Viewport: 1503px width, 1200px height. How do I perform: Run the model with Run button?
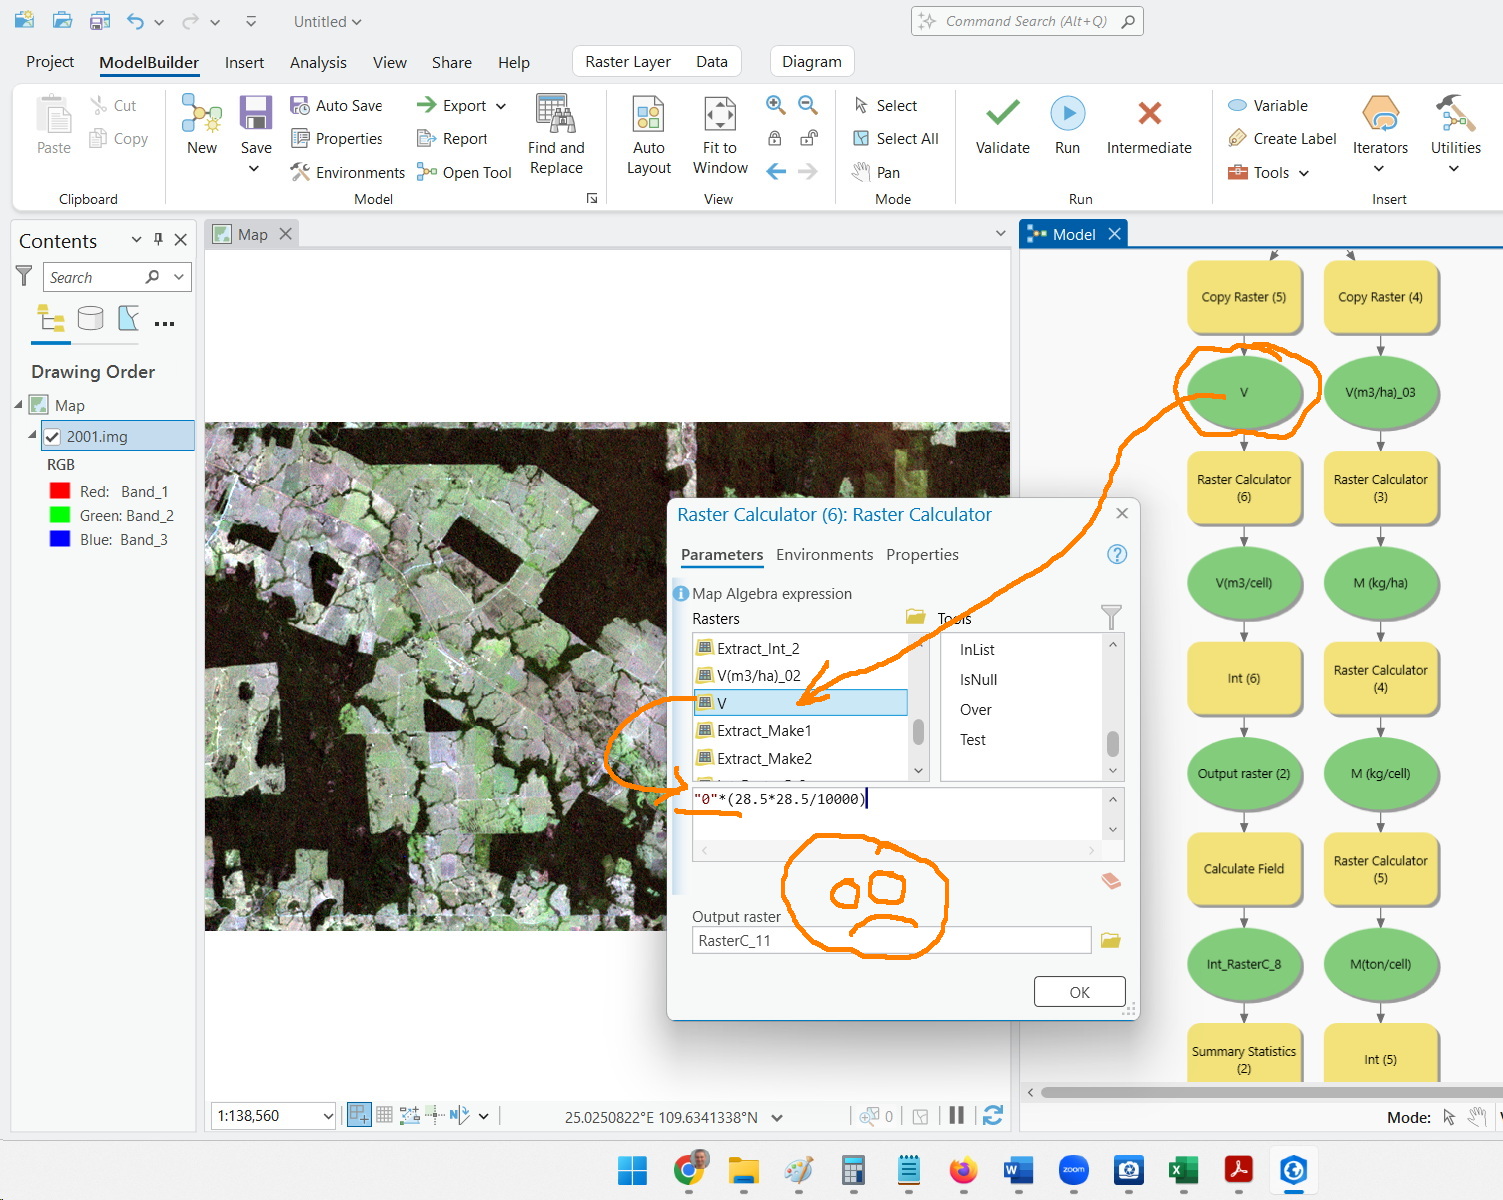pyautogui.click(x=1067, y=126)
